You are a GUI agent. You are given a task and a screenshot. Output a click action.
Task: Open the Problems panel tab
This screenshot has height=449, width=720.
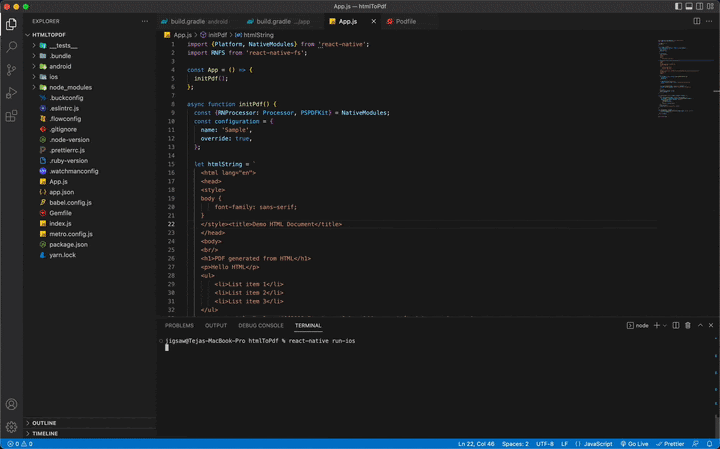tap(179, 325)
